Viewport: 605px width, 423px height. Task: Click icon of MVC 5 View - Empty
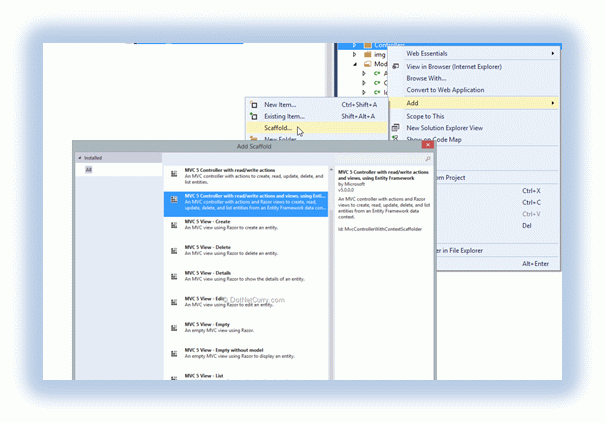click(x=174, y=328)
